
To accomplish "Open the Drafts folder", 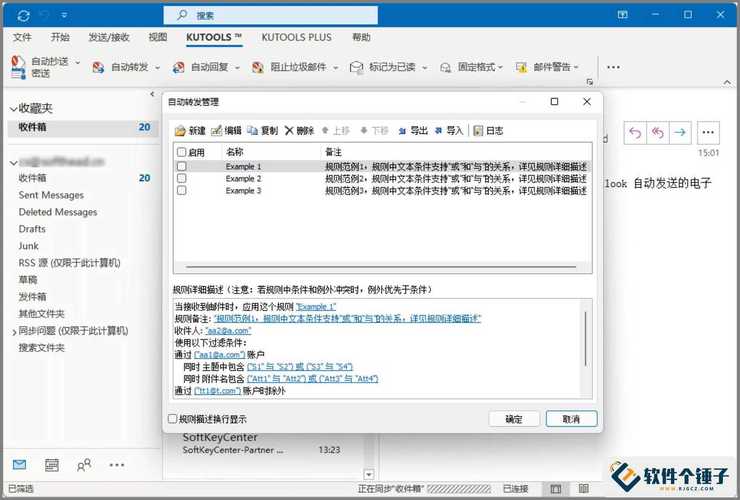I will point(32,229).
